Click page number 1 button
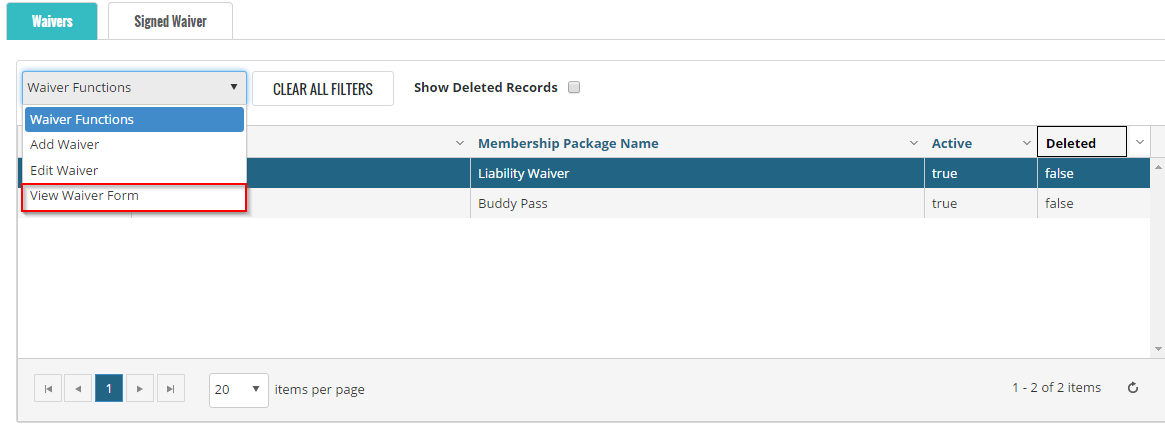Image resolution: width=1165 pixels, height=425 pixels. [109, 389]
